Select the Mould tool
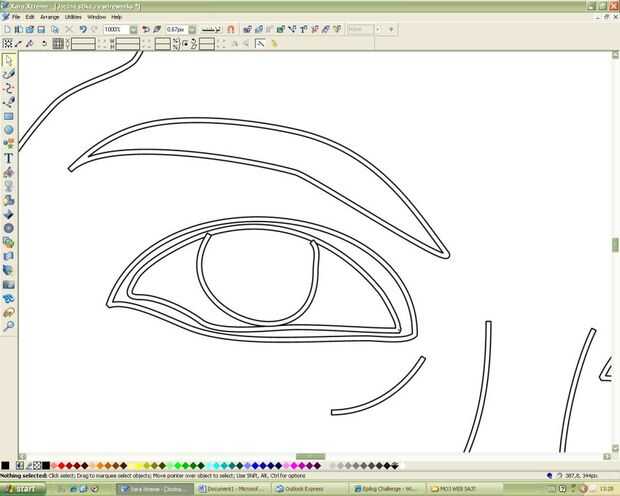The height and width of the screenshot is (496, 620). point(8,256)
